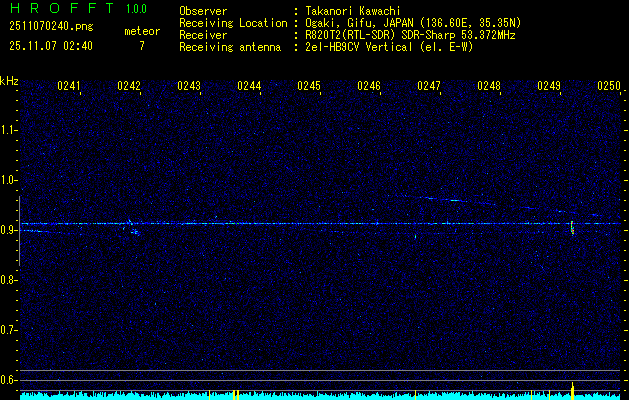Click the meteor count value 7
629x400 pixels.
click(141, 46)
